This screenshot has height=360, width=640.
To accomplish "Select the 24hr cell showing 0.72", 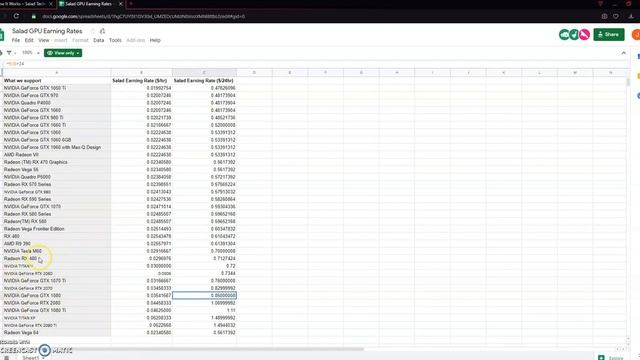I will coord(204,266).
